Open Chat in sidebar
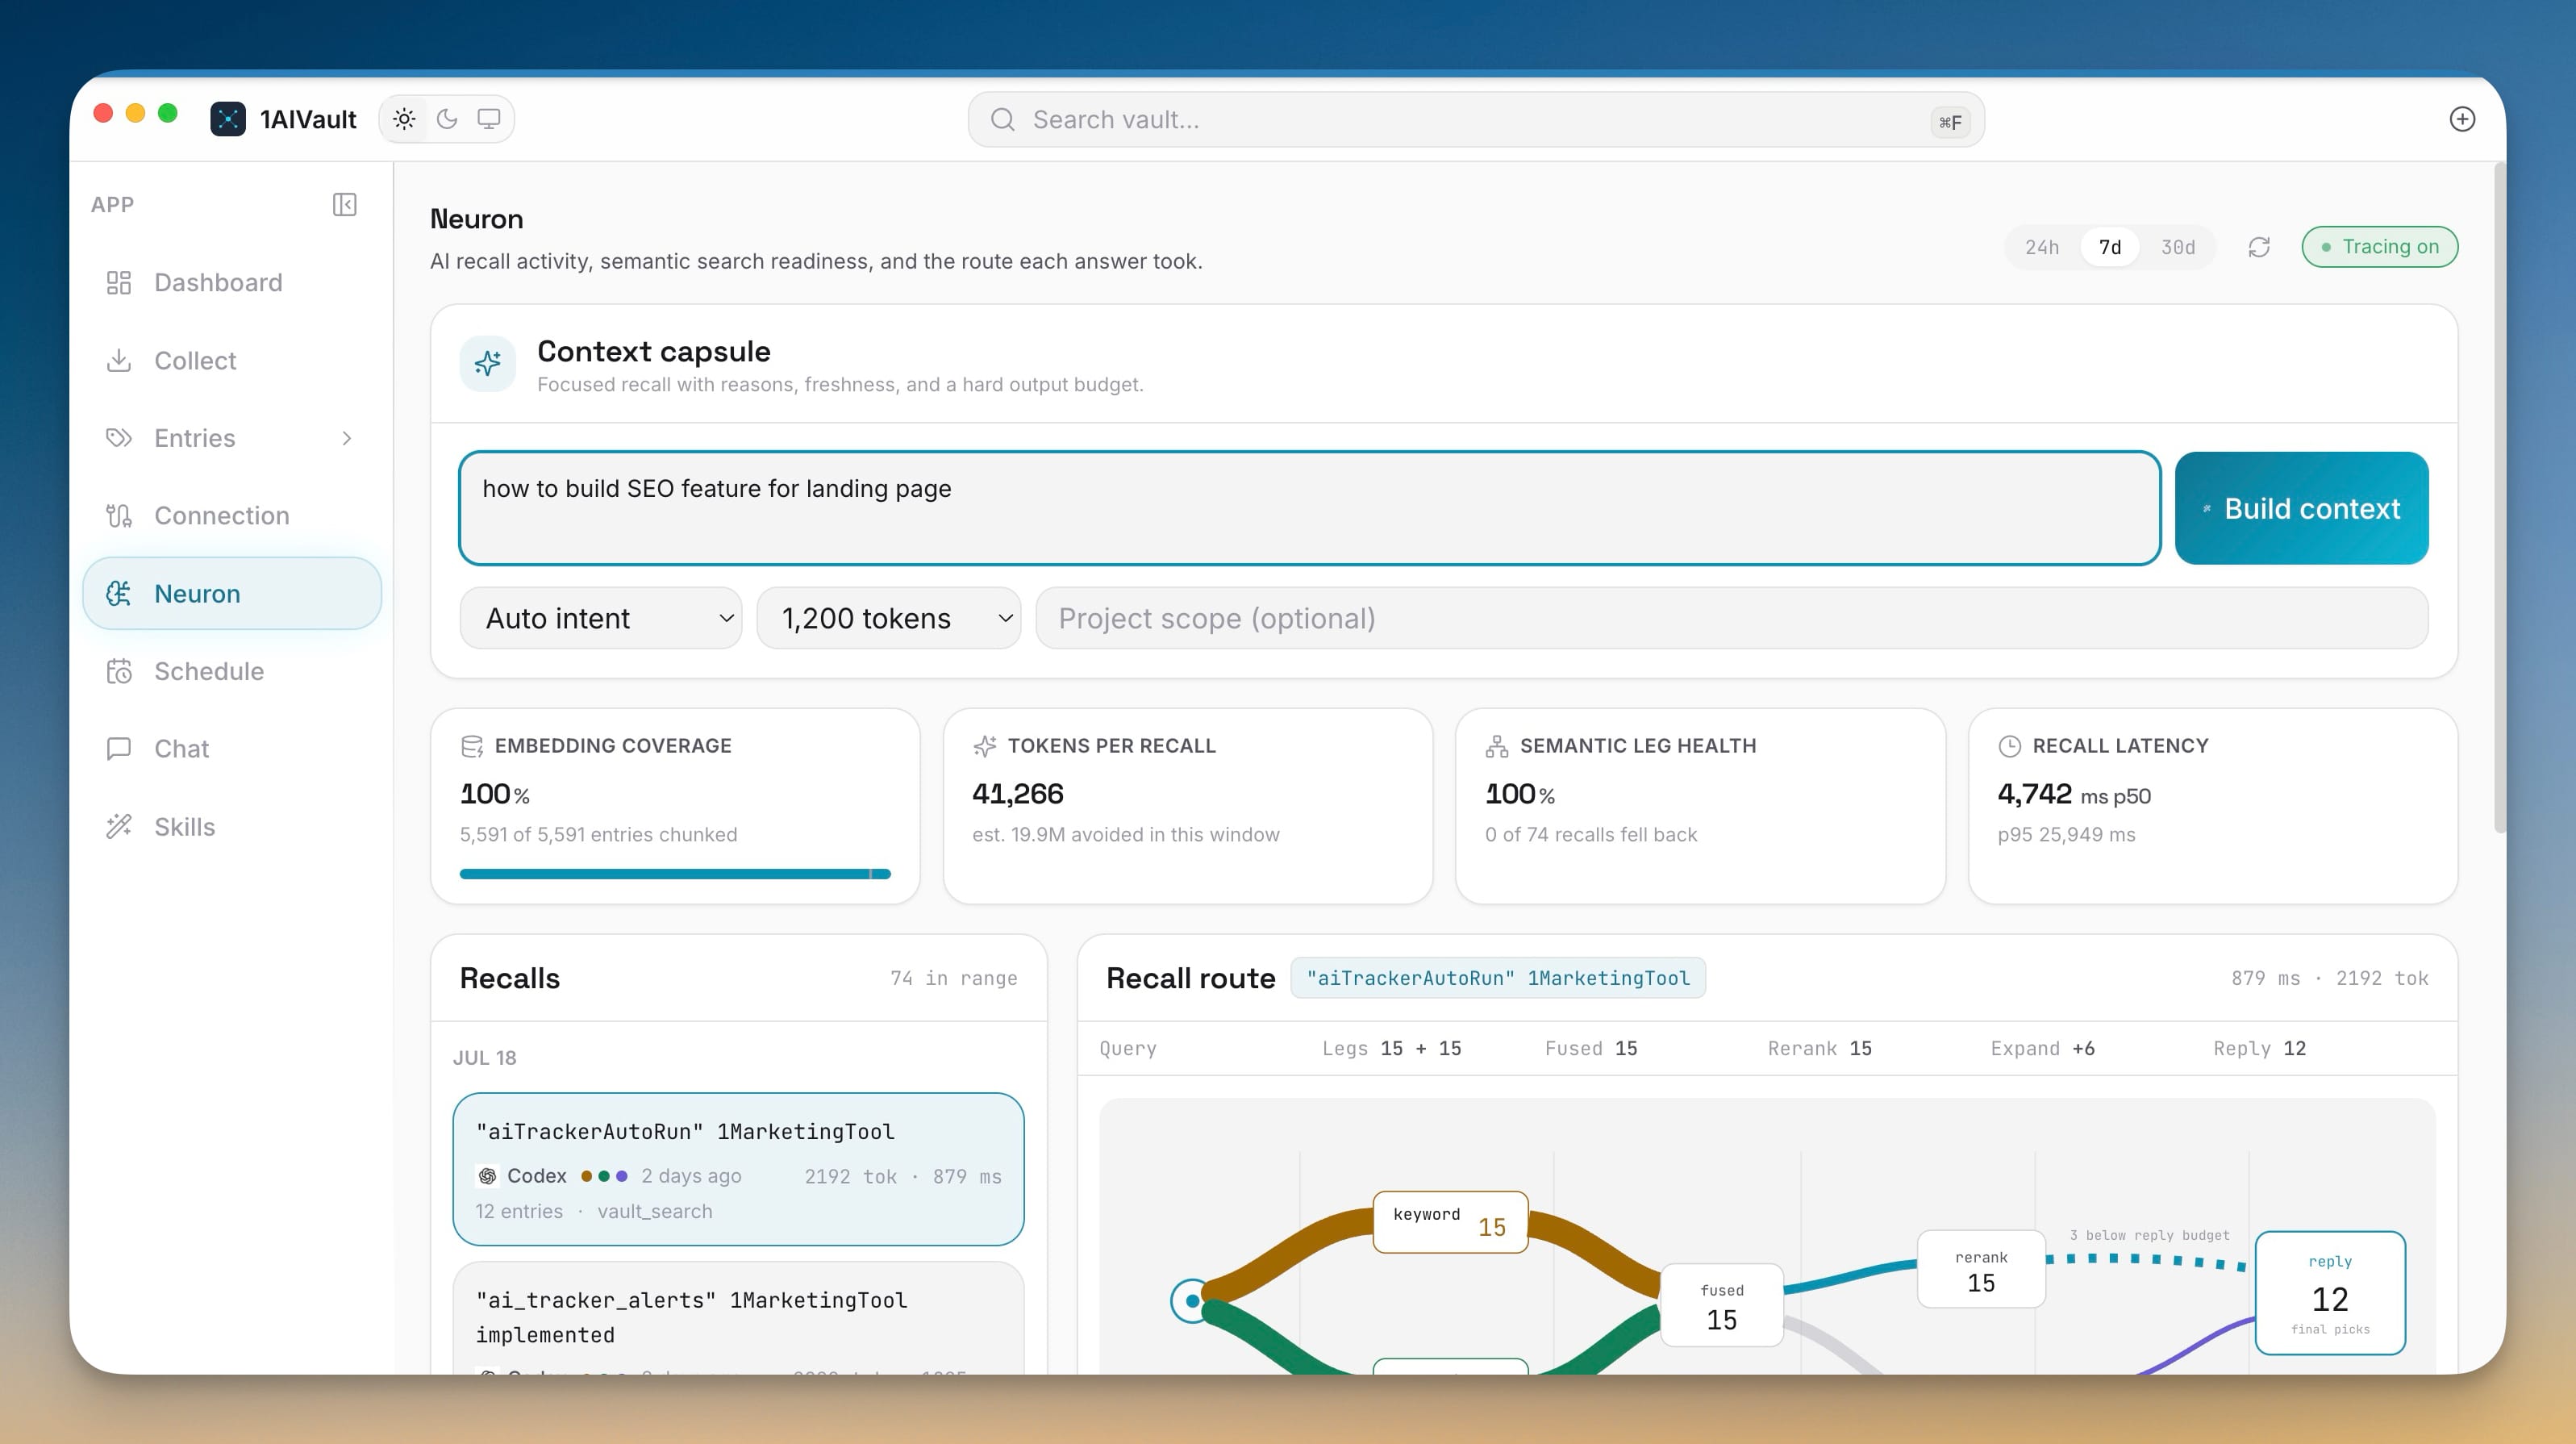Image resolution: width=2576 pixels, height=1444 pixels. coord(232,749)
